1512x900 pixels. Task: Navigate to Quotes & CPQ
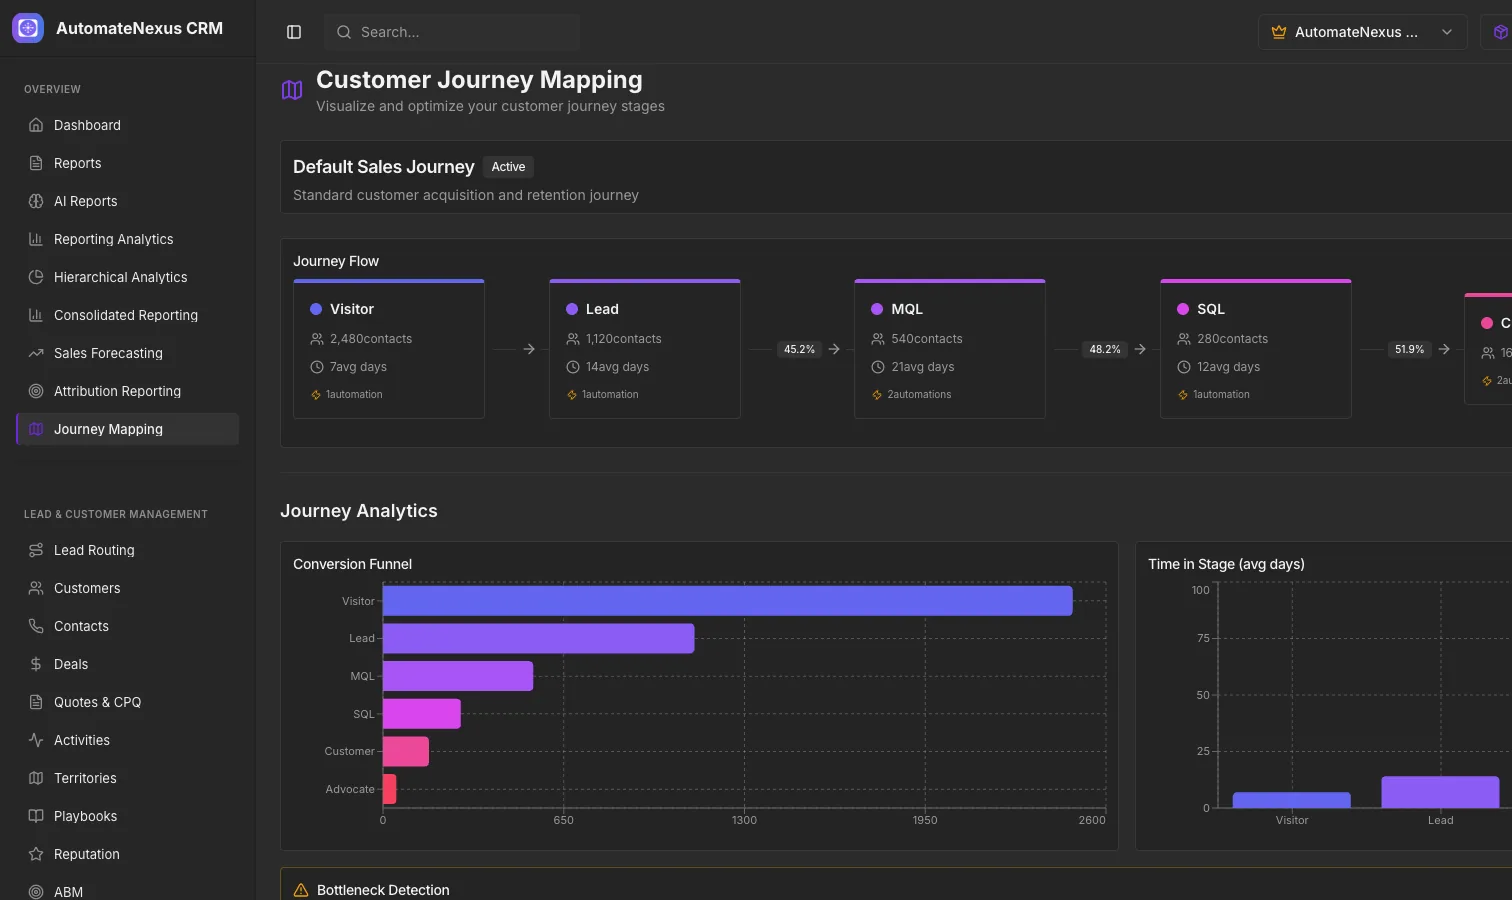pos(128,702)
